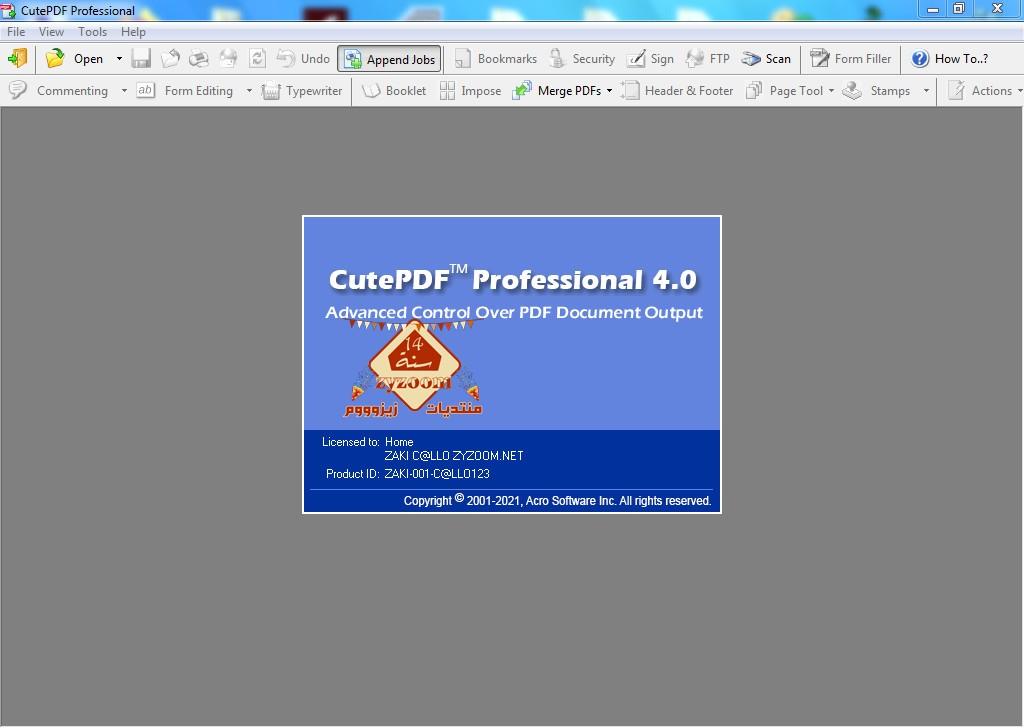
Task: Expand the Merge PDFs dropdown arrow
Action: [x=609, y=91]
